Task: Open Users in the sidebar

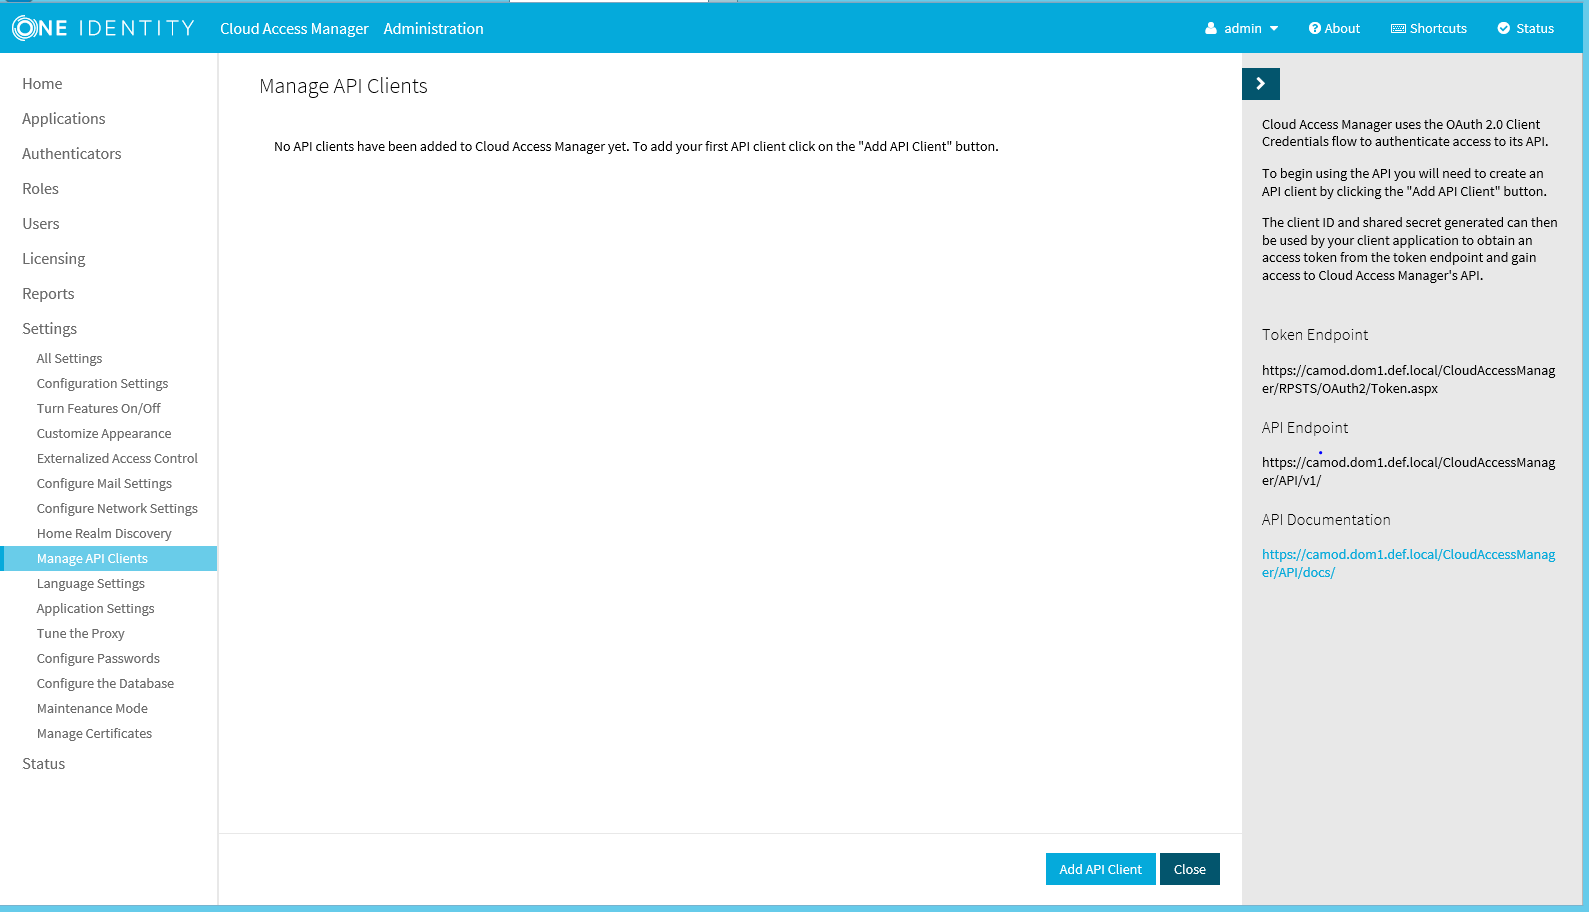Action: tap(41, 224)
